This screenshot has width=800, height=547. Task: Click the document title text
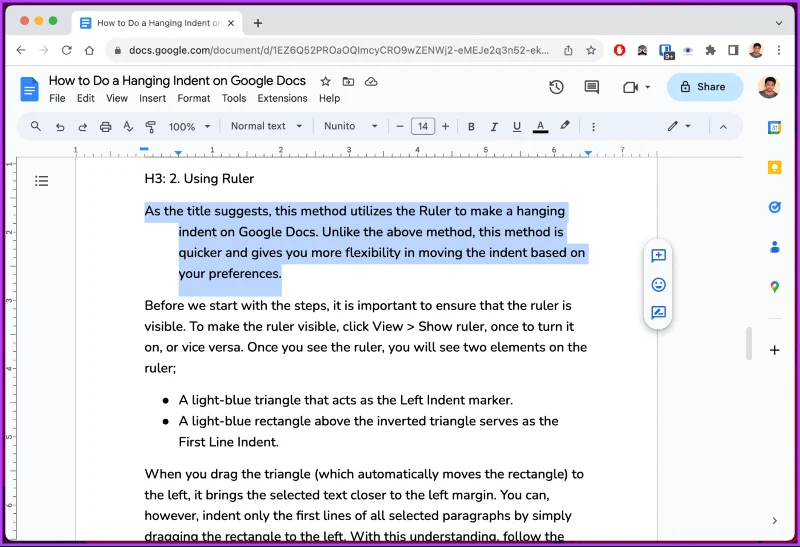[x=177, y=81]
